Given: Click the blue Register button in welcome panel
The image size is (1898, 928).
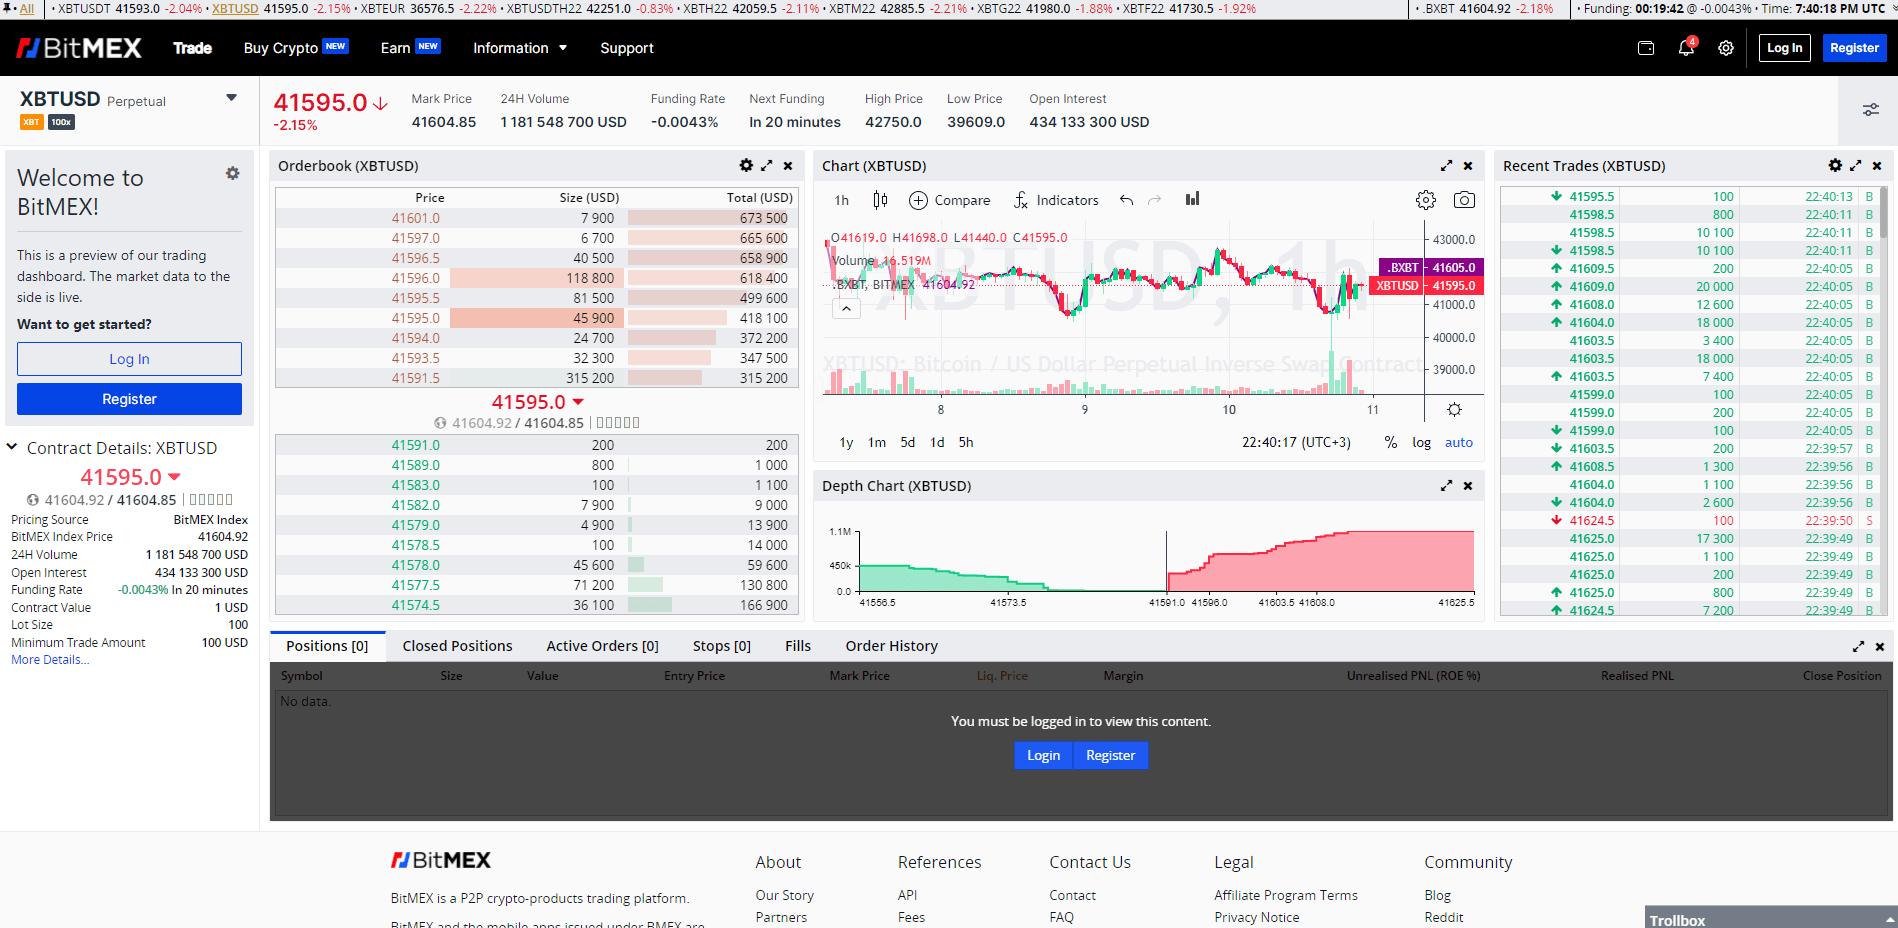Looking at the screenshot, I should coord(129,399).
